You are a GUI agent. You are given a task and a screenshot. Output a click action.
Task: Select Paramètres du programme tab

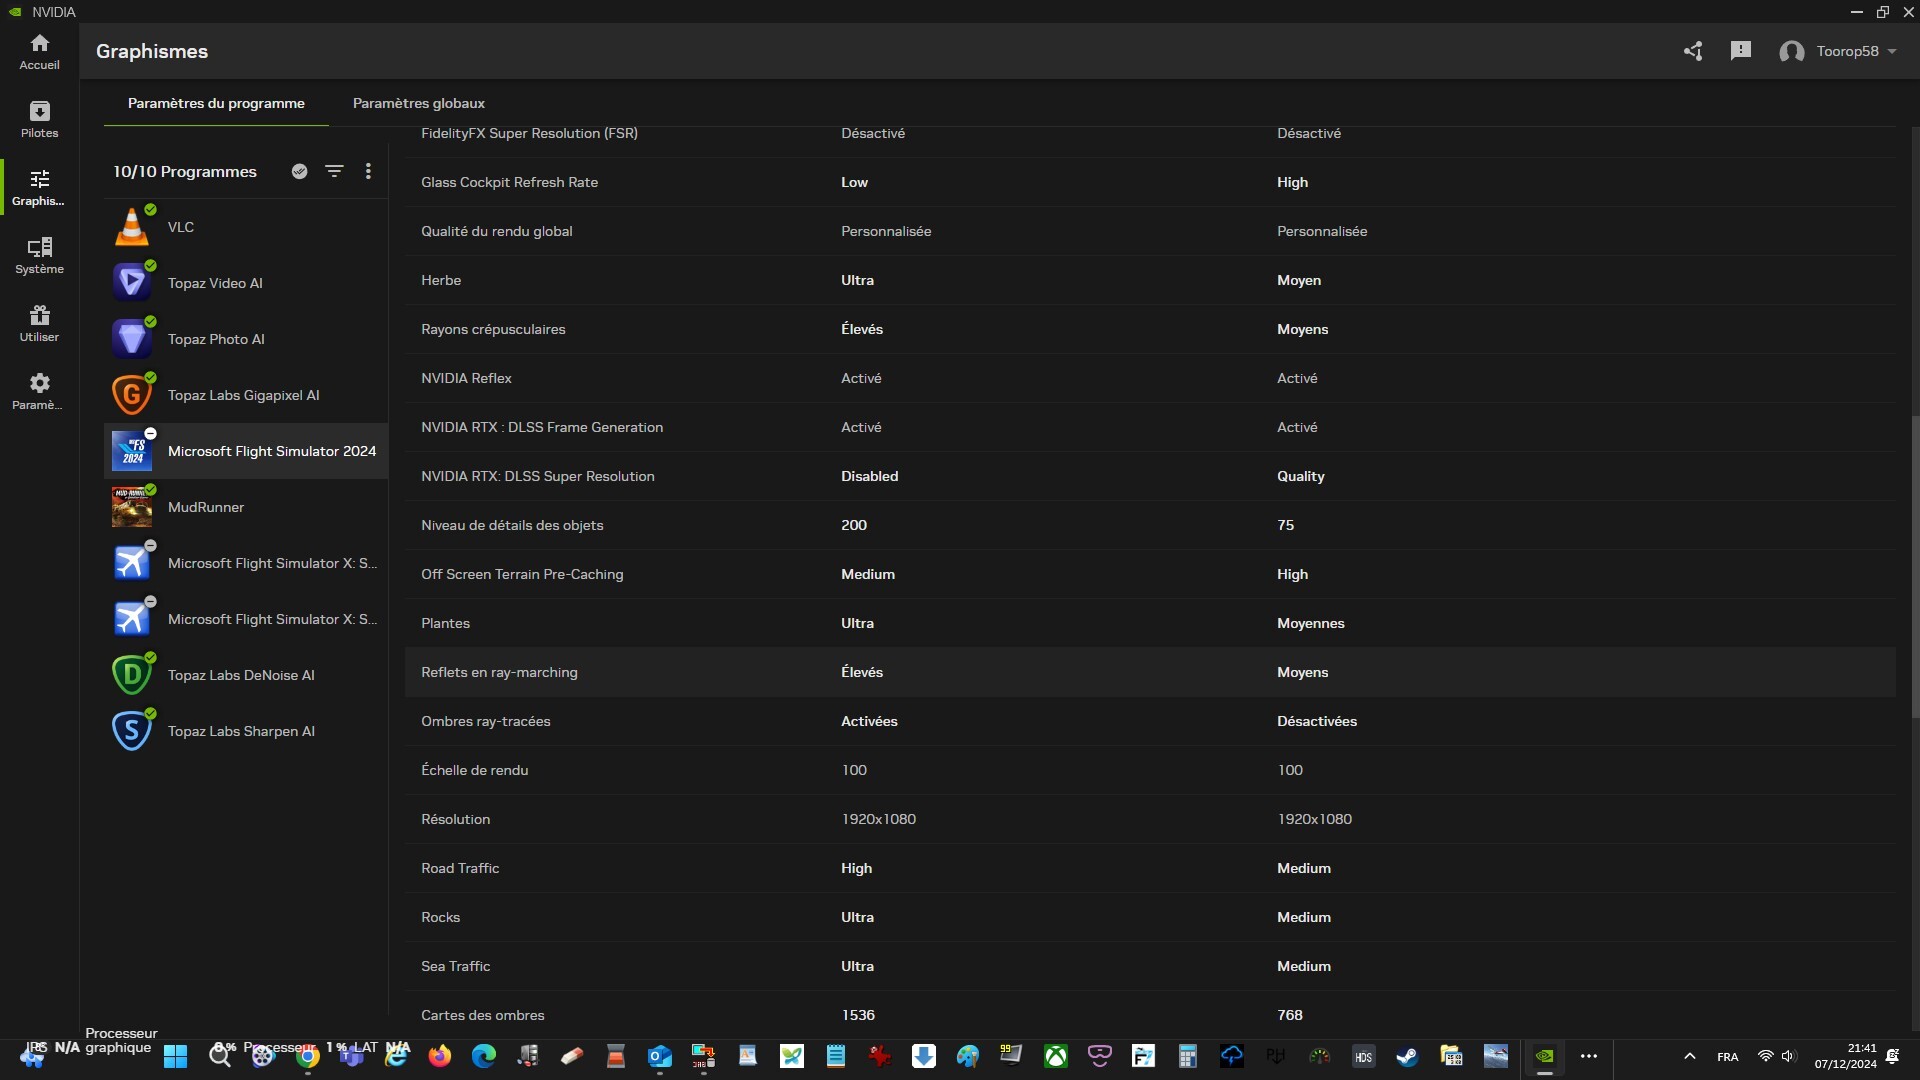pos(216,103)
